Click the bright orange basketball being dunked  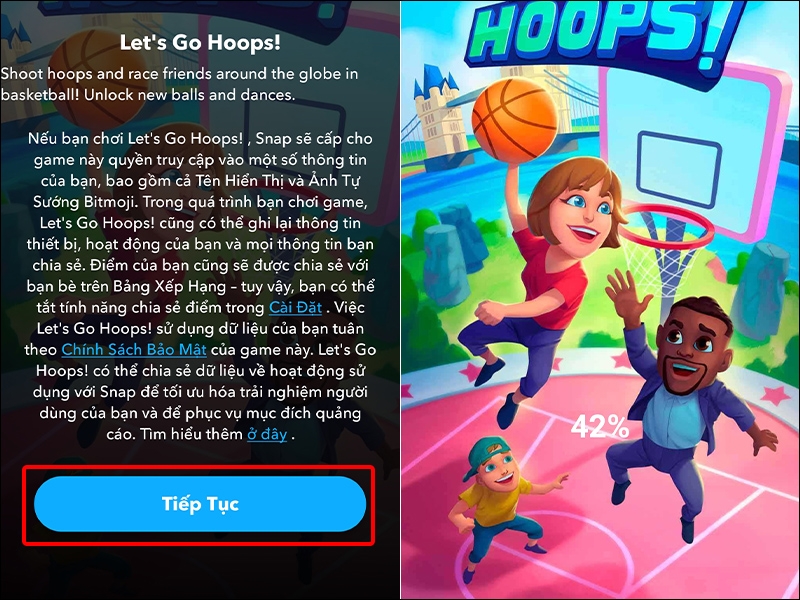click(x=514, y=120)
